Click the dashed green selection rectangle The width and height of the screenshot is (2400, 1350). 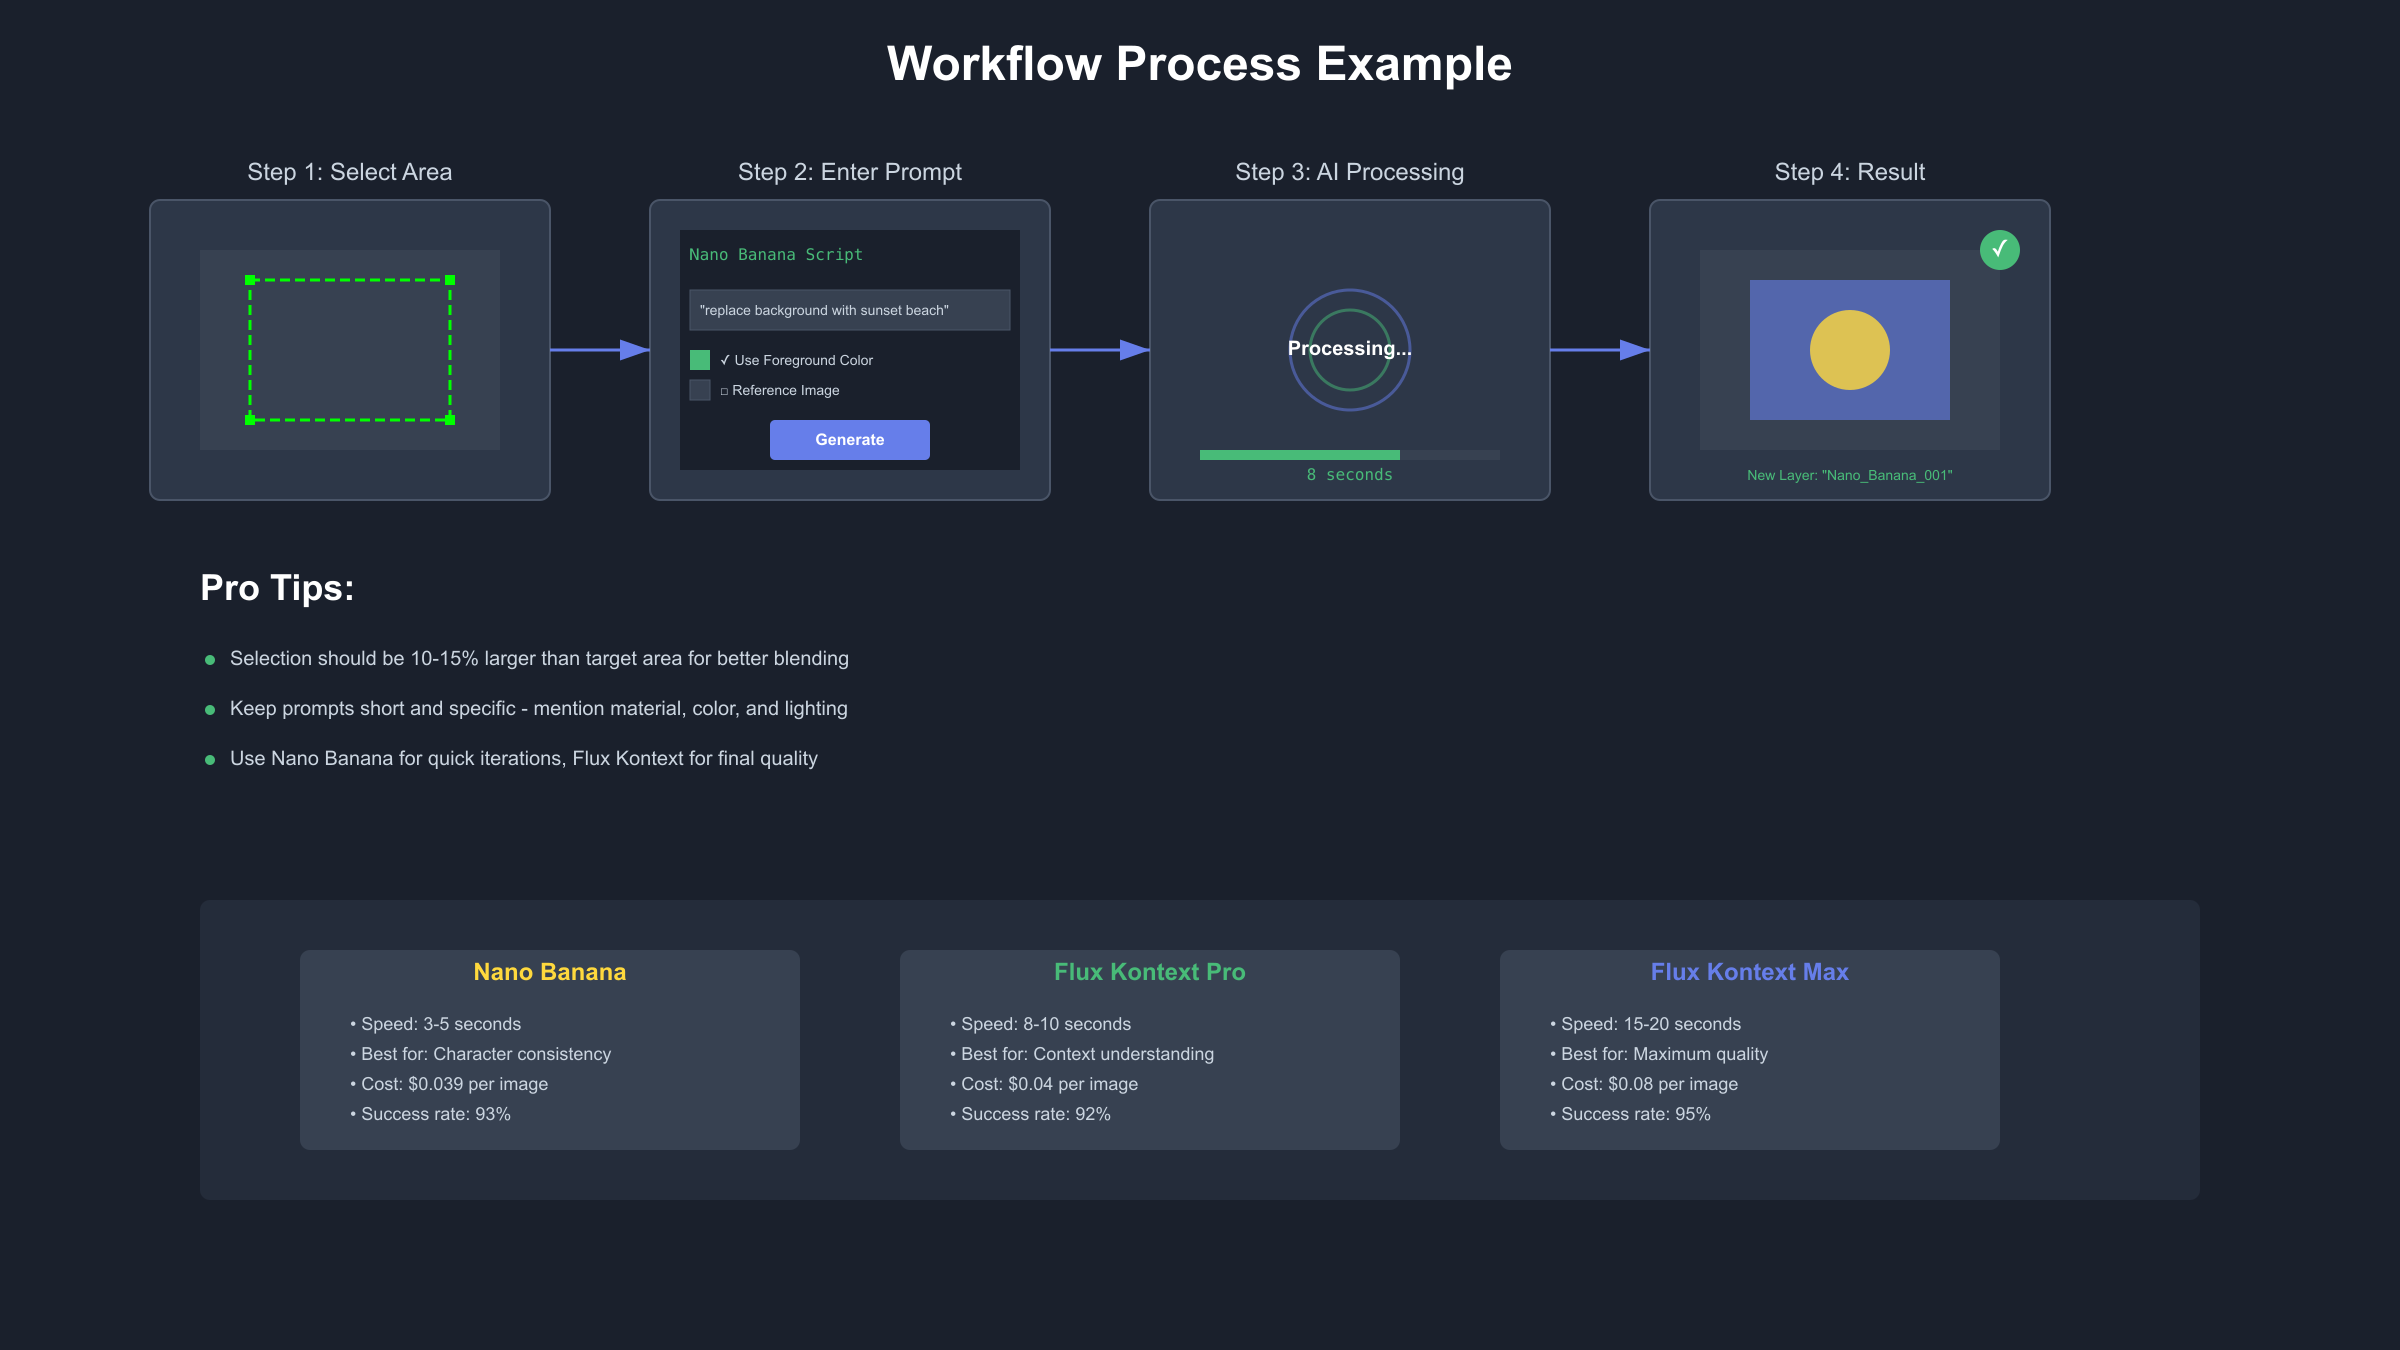click(350, 350)
